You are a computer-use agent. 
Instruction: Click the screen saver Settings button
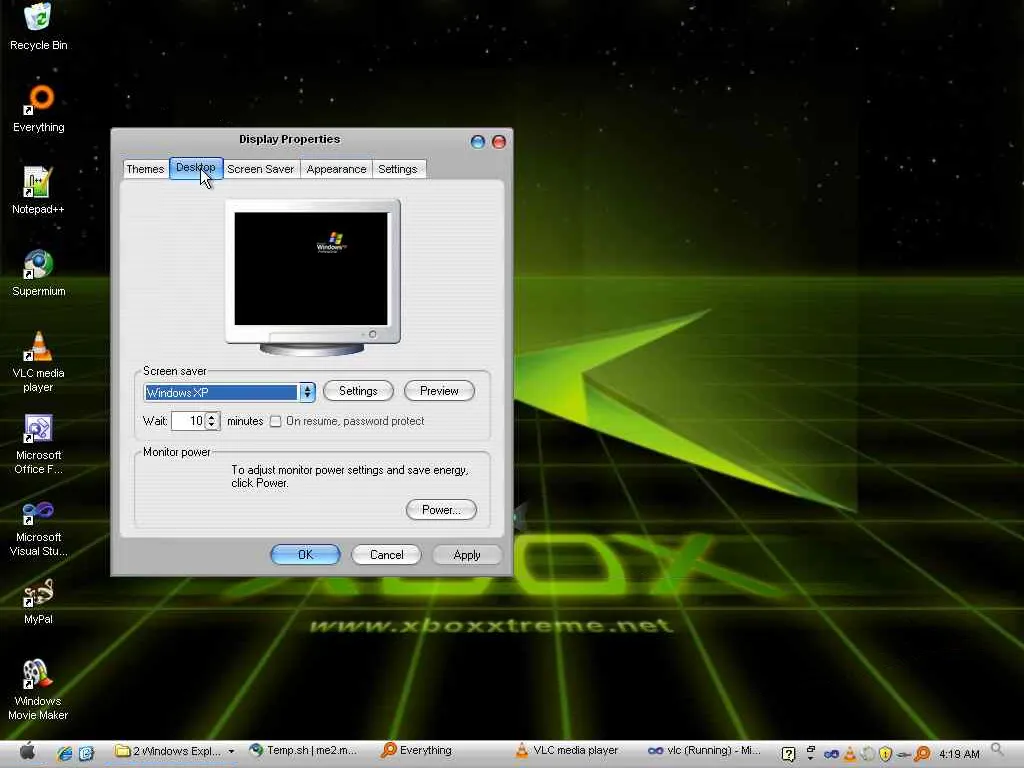(x=358, y=391)
